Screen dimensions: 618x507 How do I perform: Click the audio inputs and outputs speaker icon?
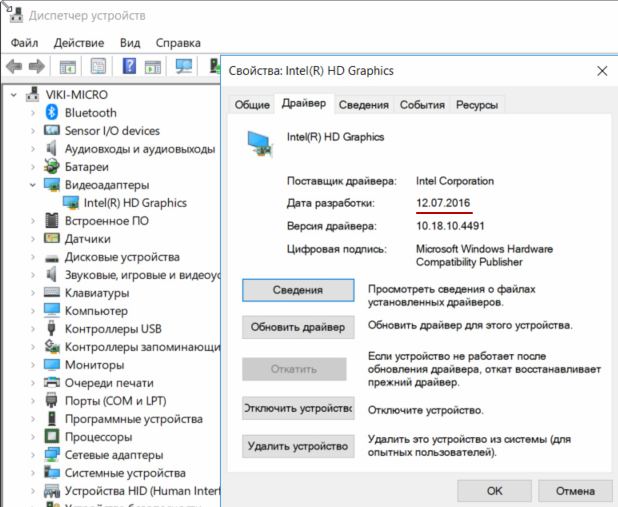click(52, 148)
